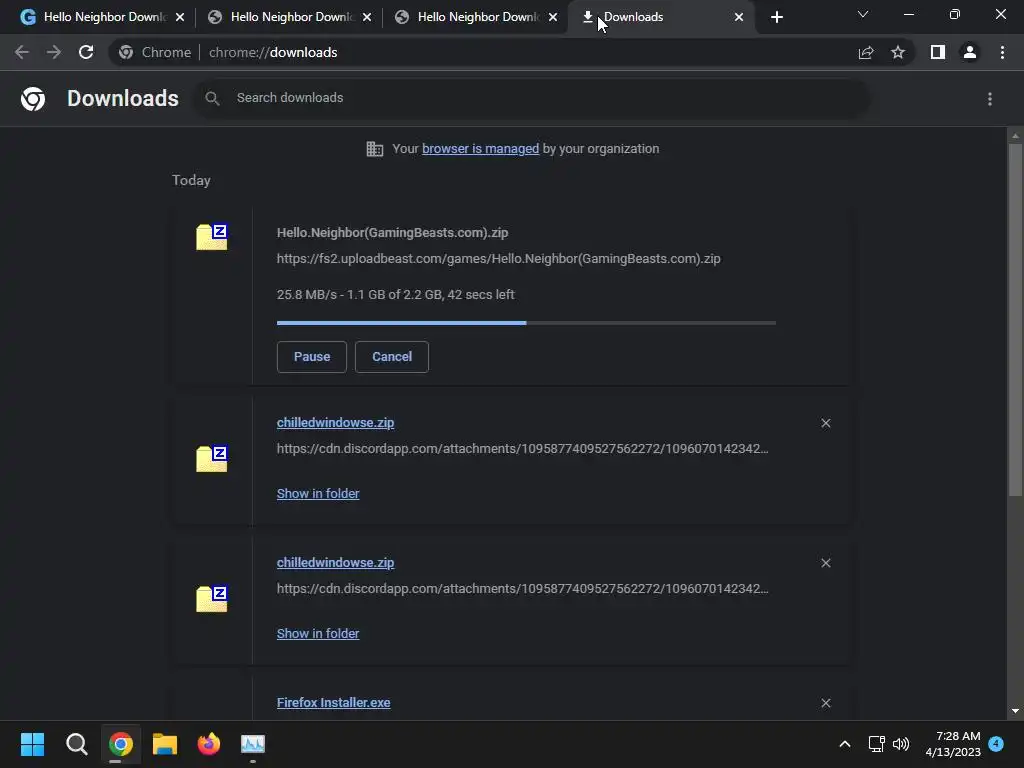Open Downloads page more actions menu

990,99
